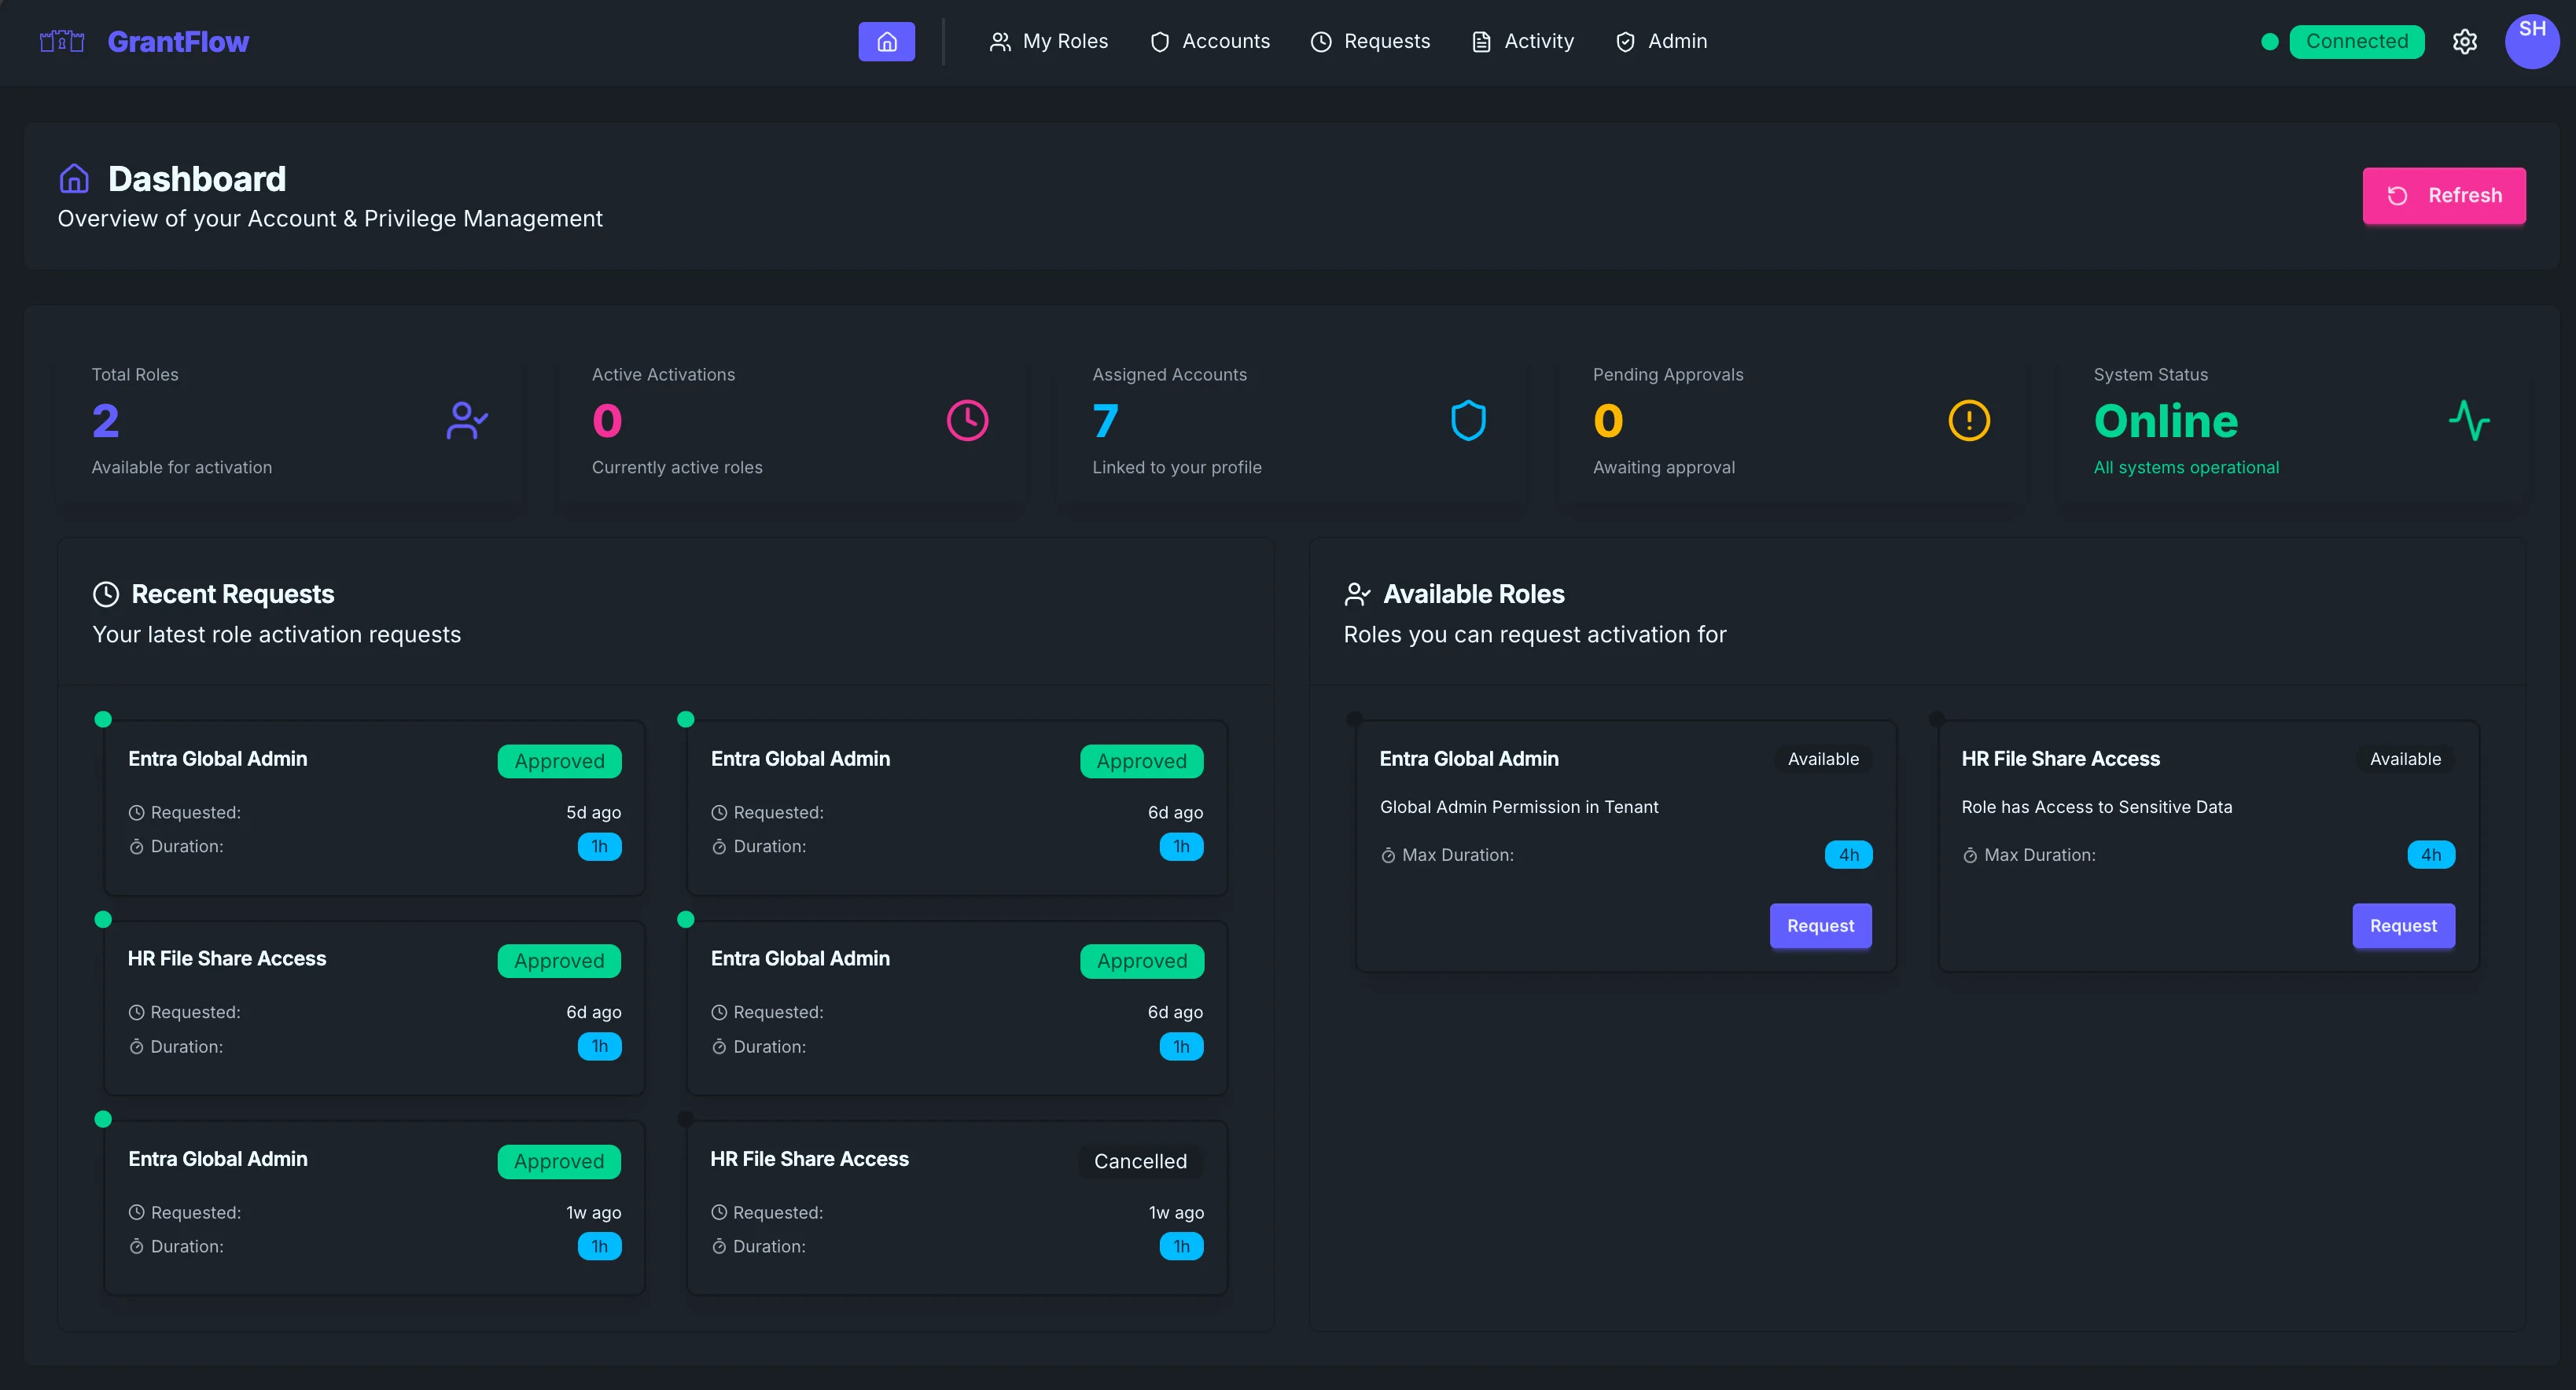Click the 5d ago Entra Global Admin request card
The height and width of the screenshot is (1390, 2576).
pos(374,807)
